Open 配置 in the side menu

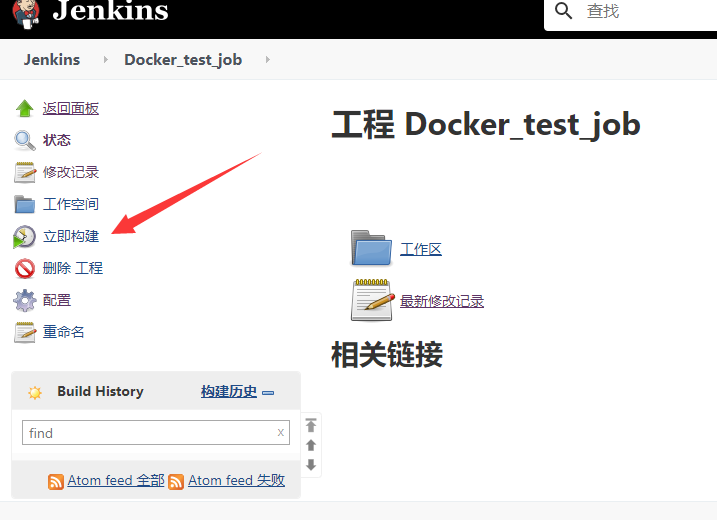pos(57,300)
